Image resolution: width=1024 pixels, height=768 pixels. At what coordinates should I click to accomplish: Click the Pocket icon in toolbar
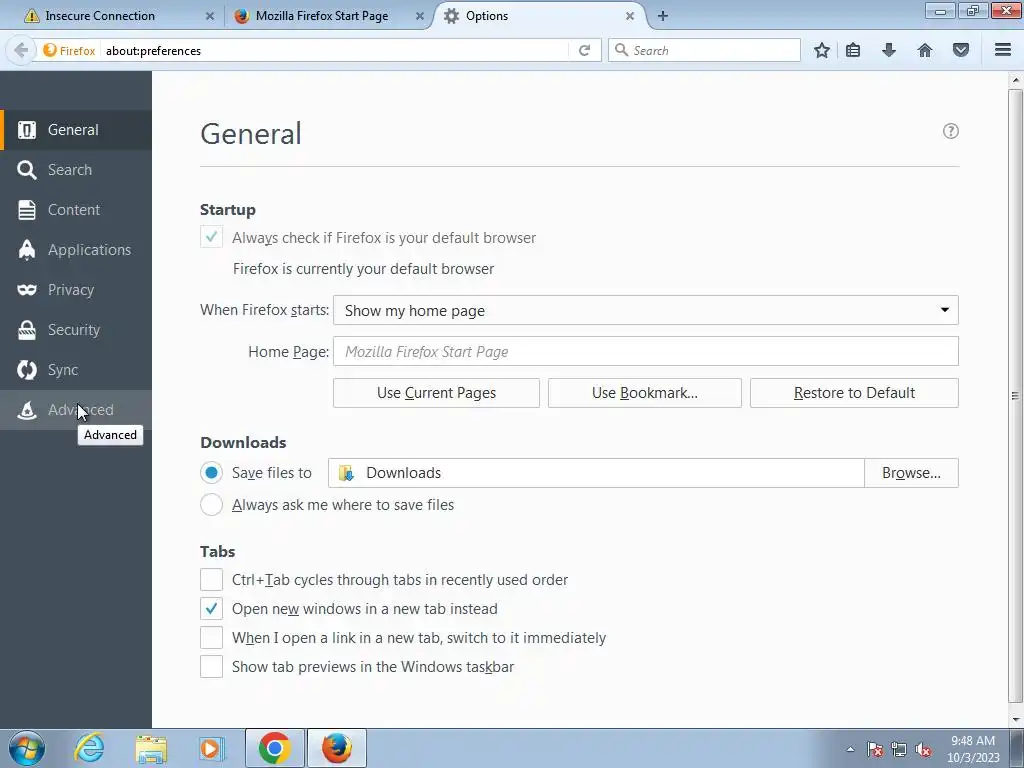click(961, 50)
